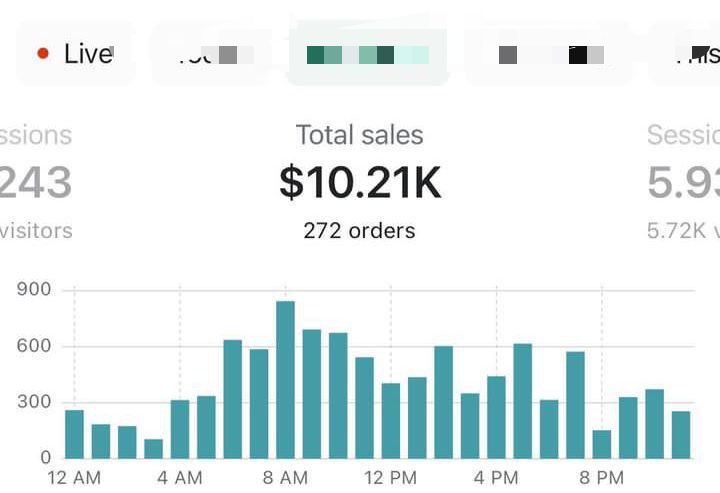Tap the $10.21K total sales figure

(359, 183)
